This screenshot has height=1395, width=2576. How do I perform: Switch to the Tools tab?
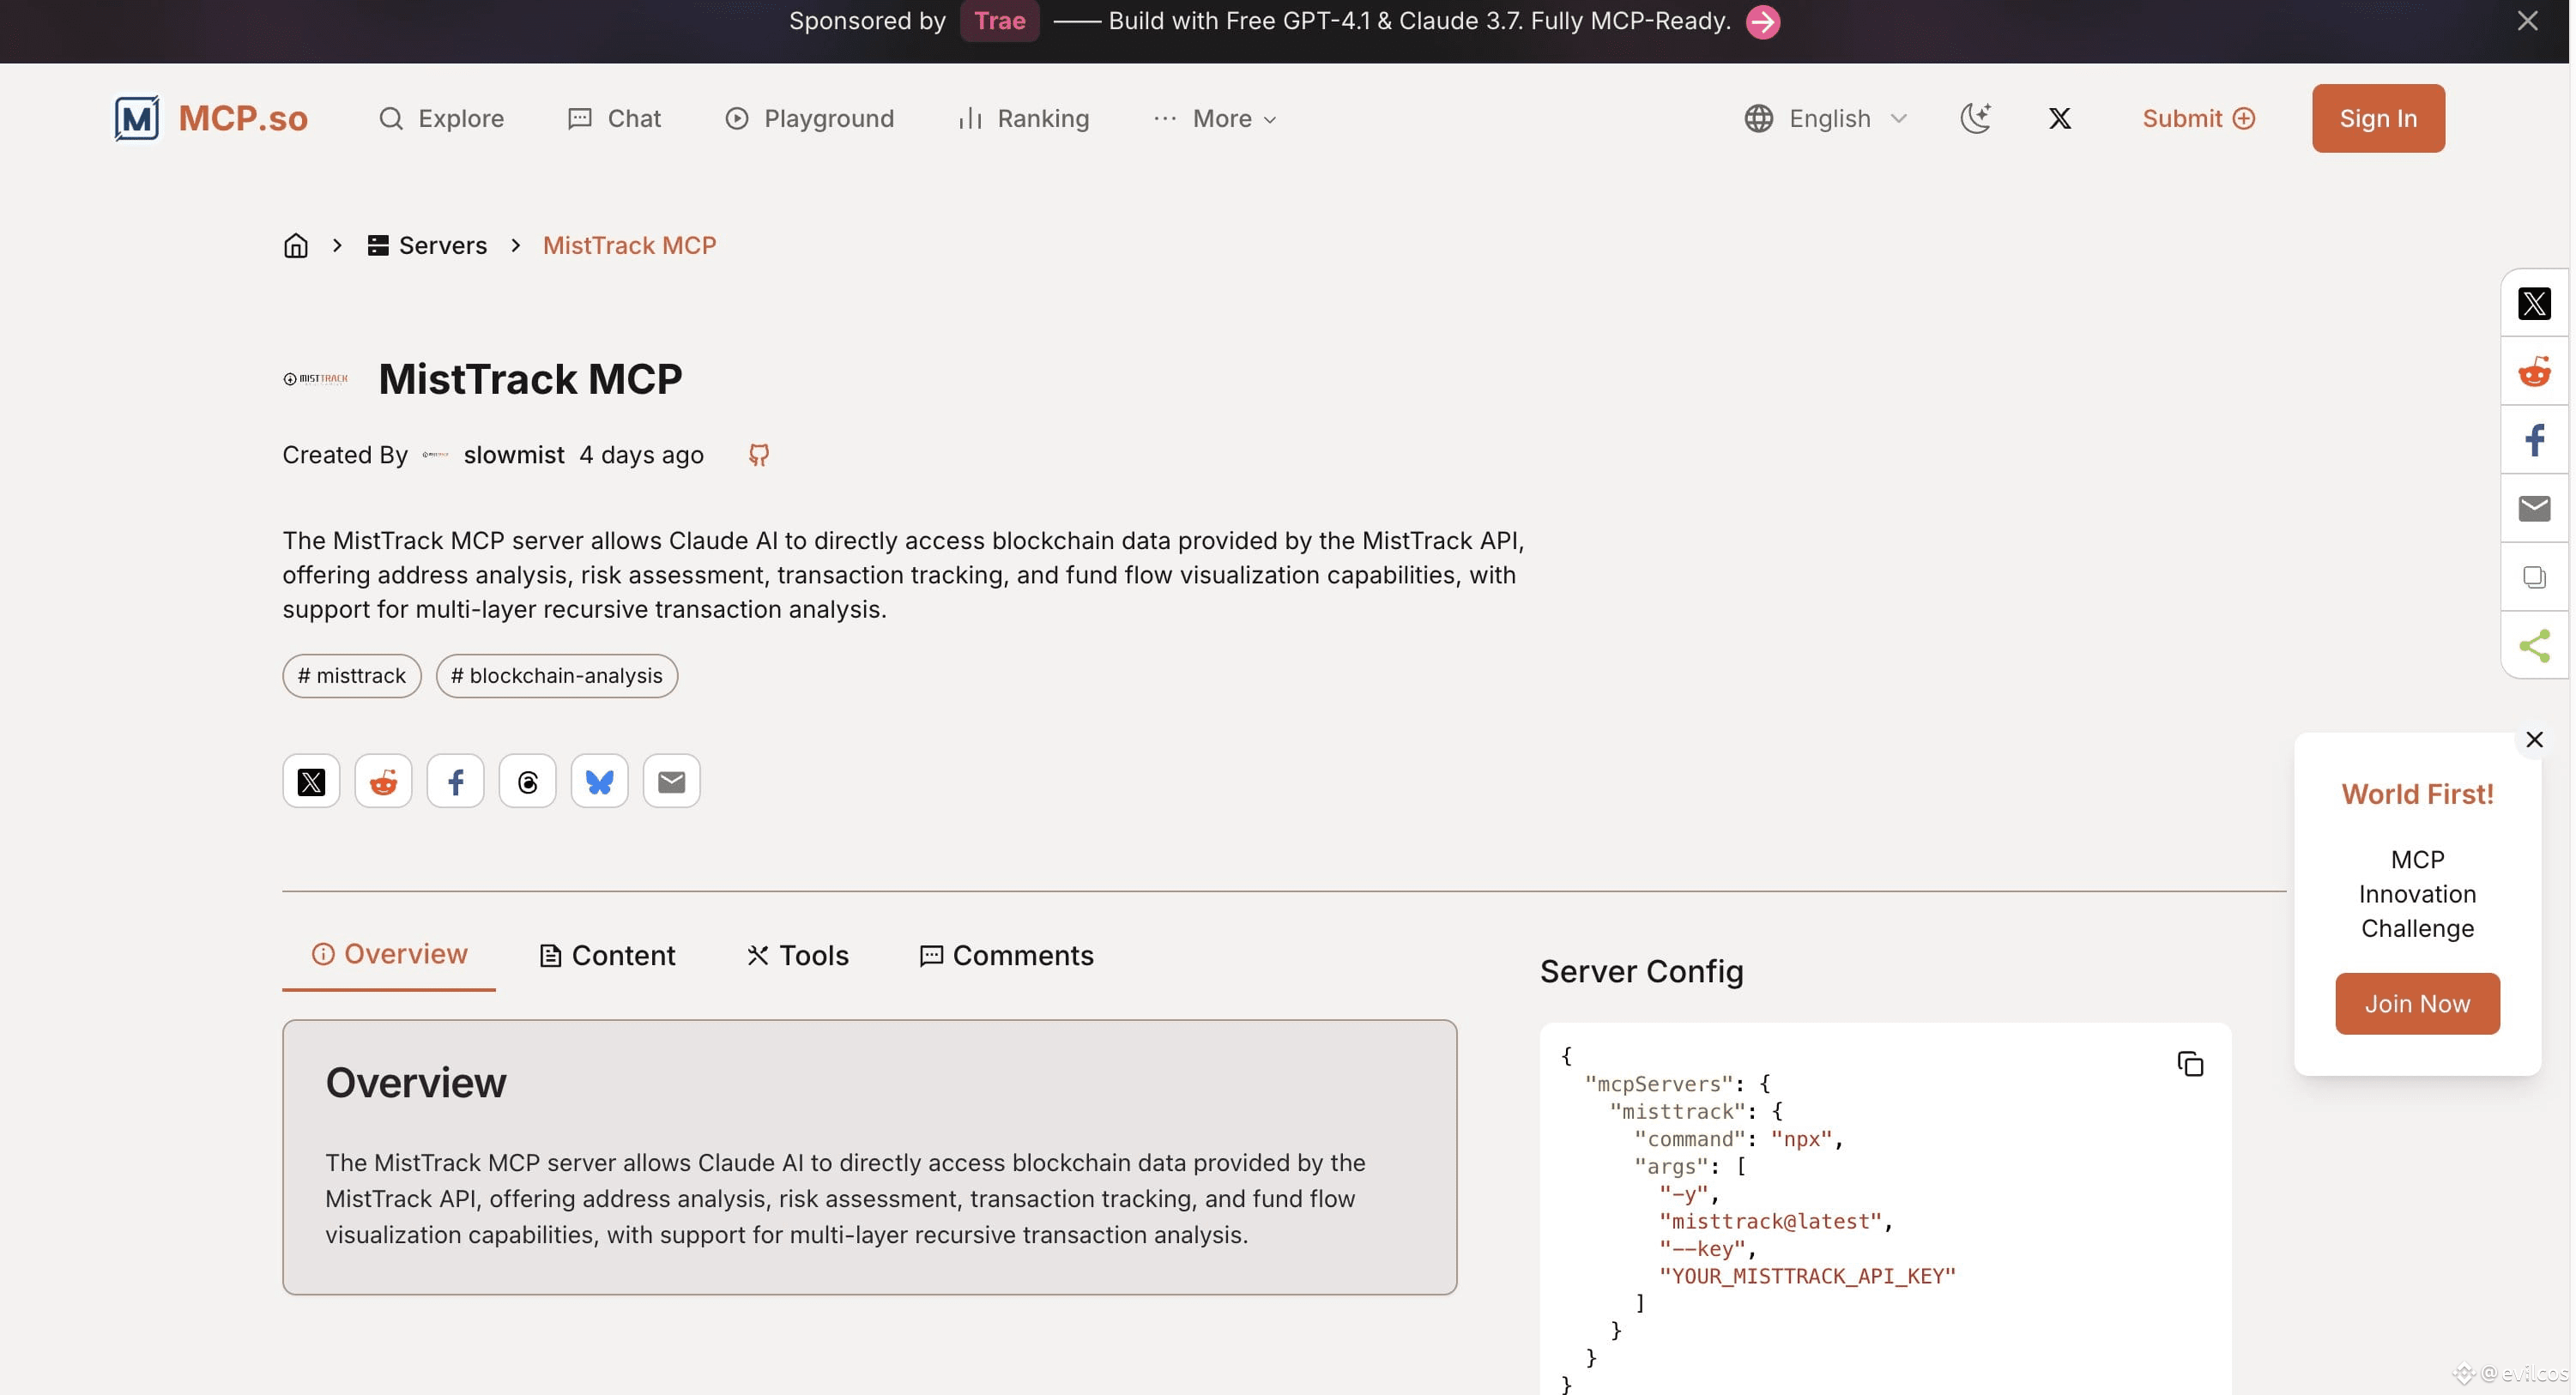click(798, 956)
